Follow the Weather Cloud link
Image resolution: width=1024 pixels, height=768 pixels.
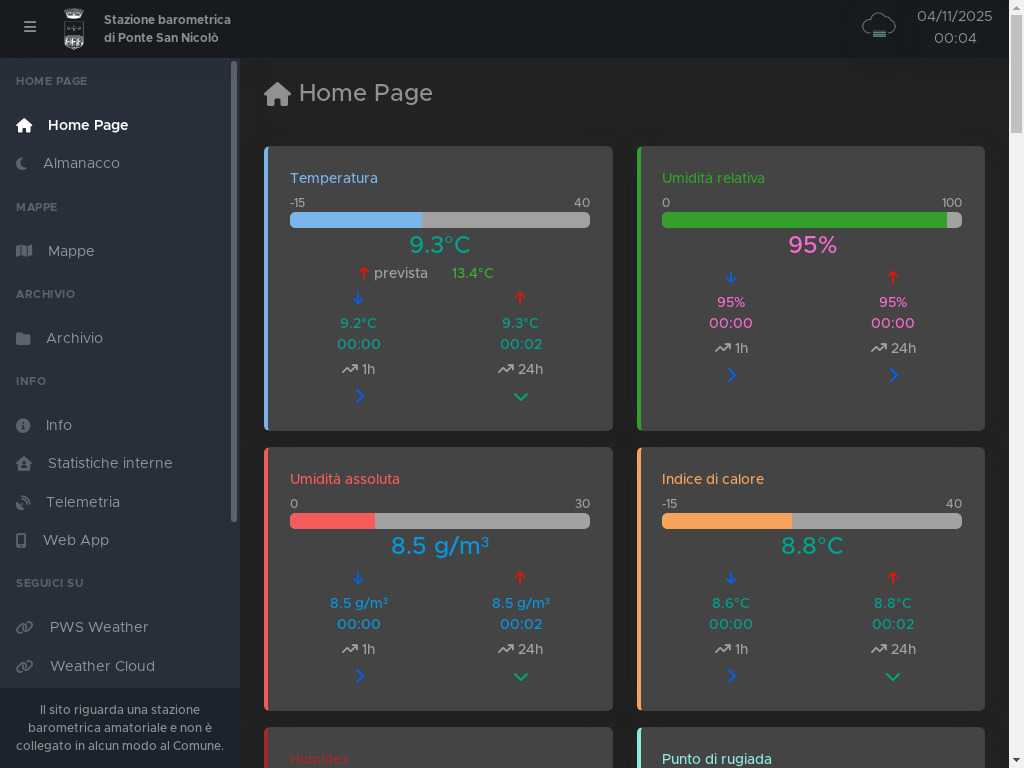[x=102, y=666]
